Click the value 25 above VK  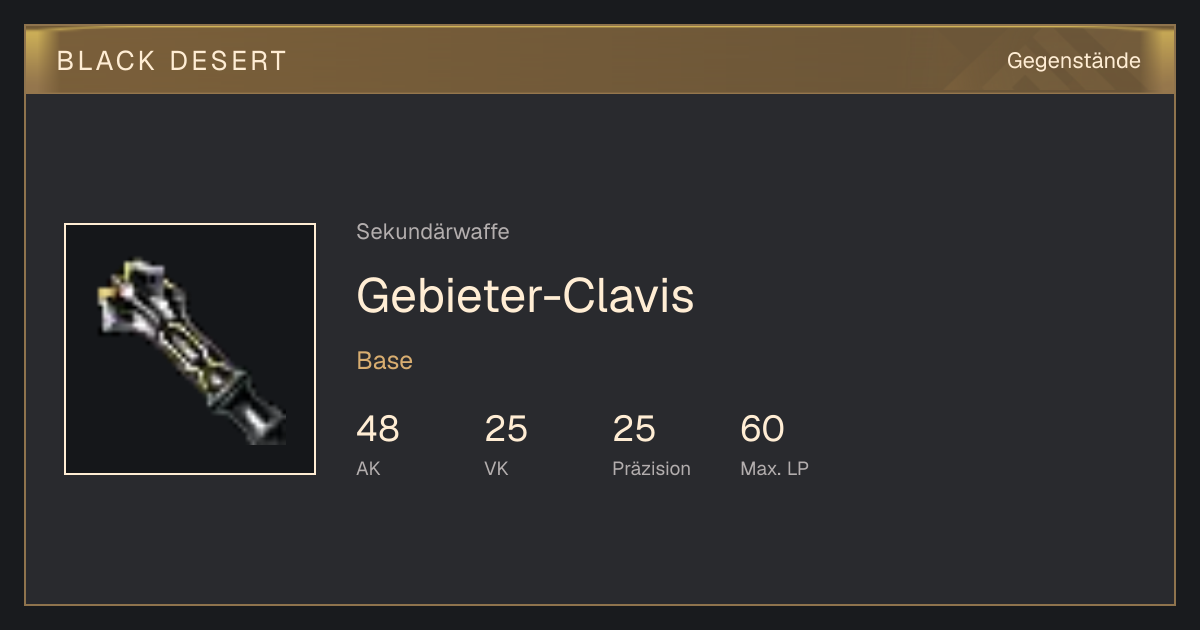pyautogui.click(x=506, y=429)
